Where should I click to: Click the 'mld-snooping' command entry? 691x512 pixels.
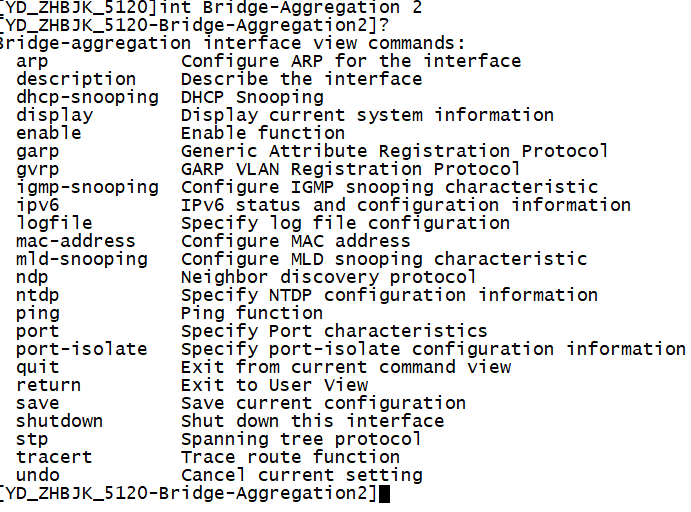(x=82, y=259)
